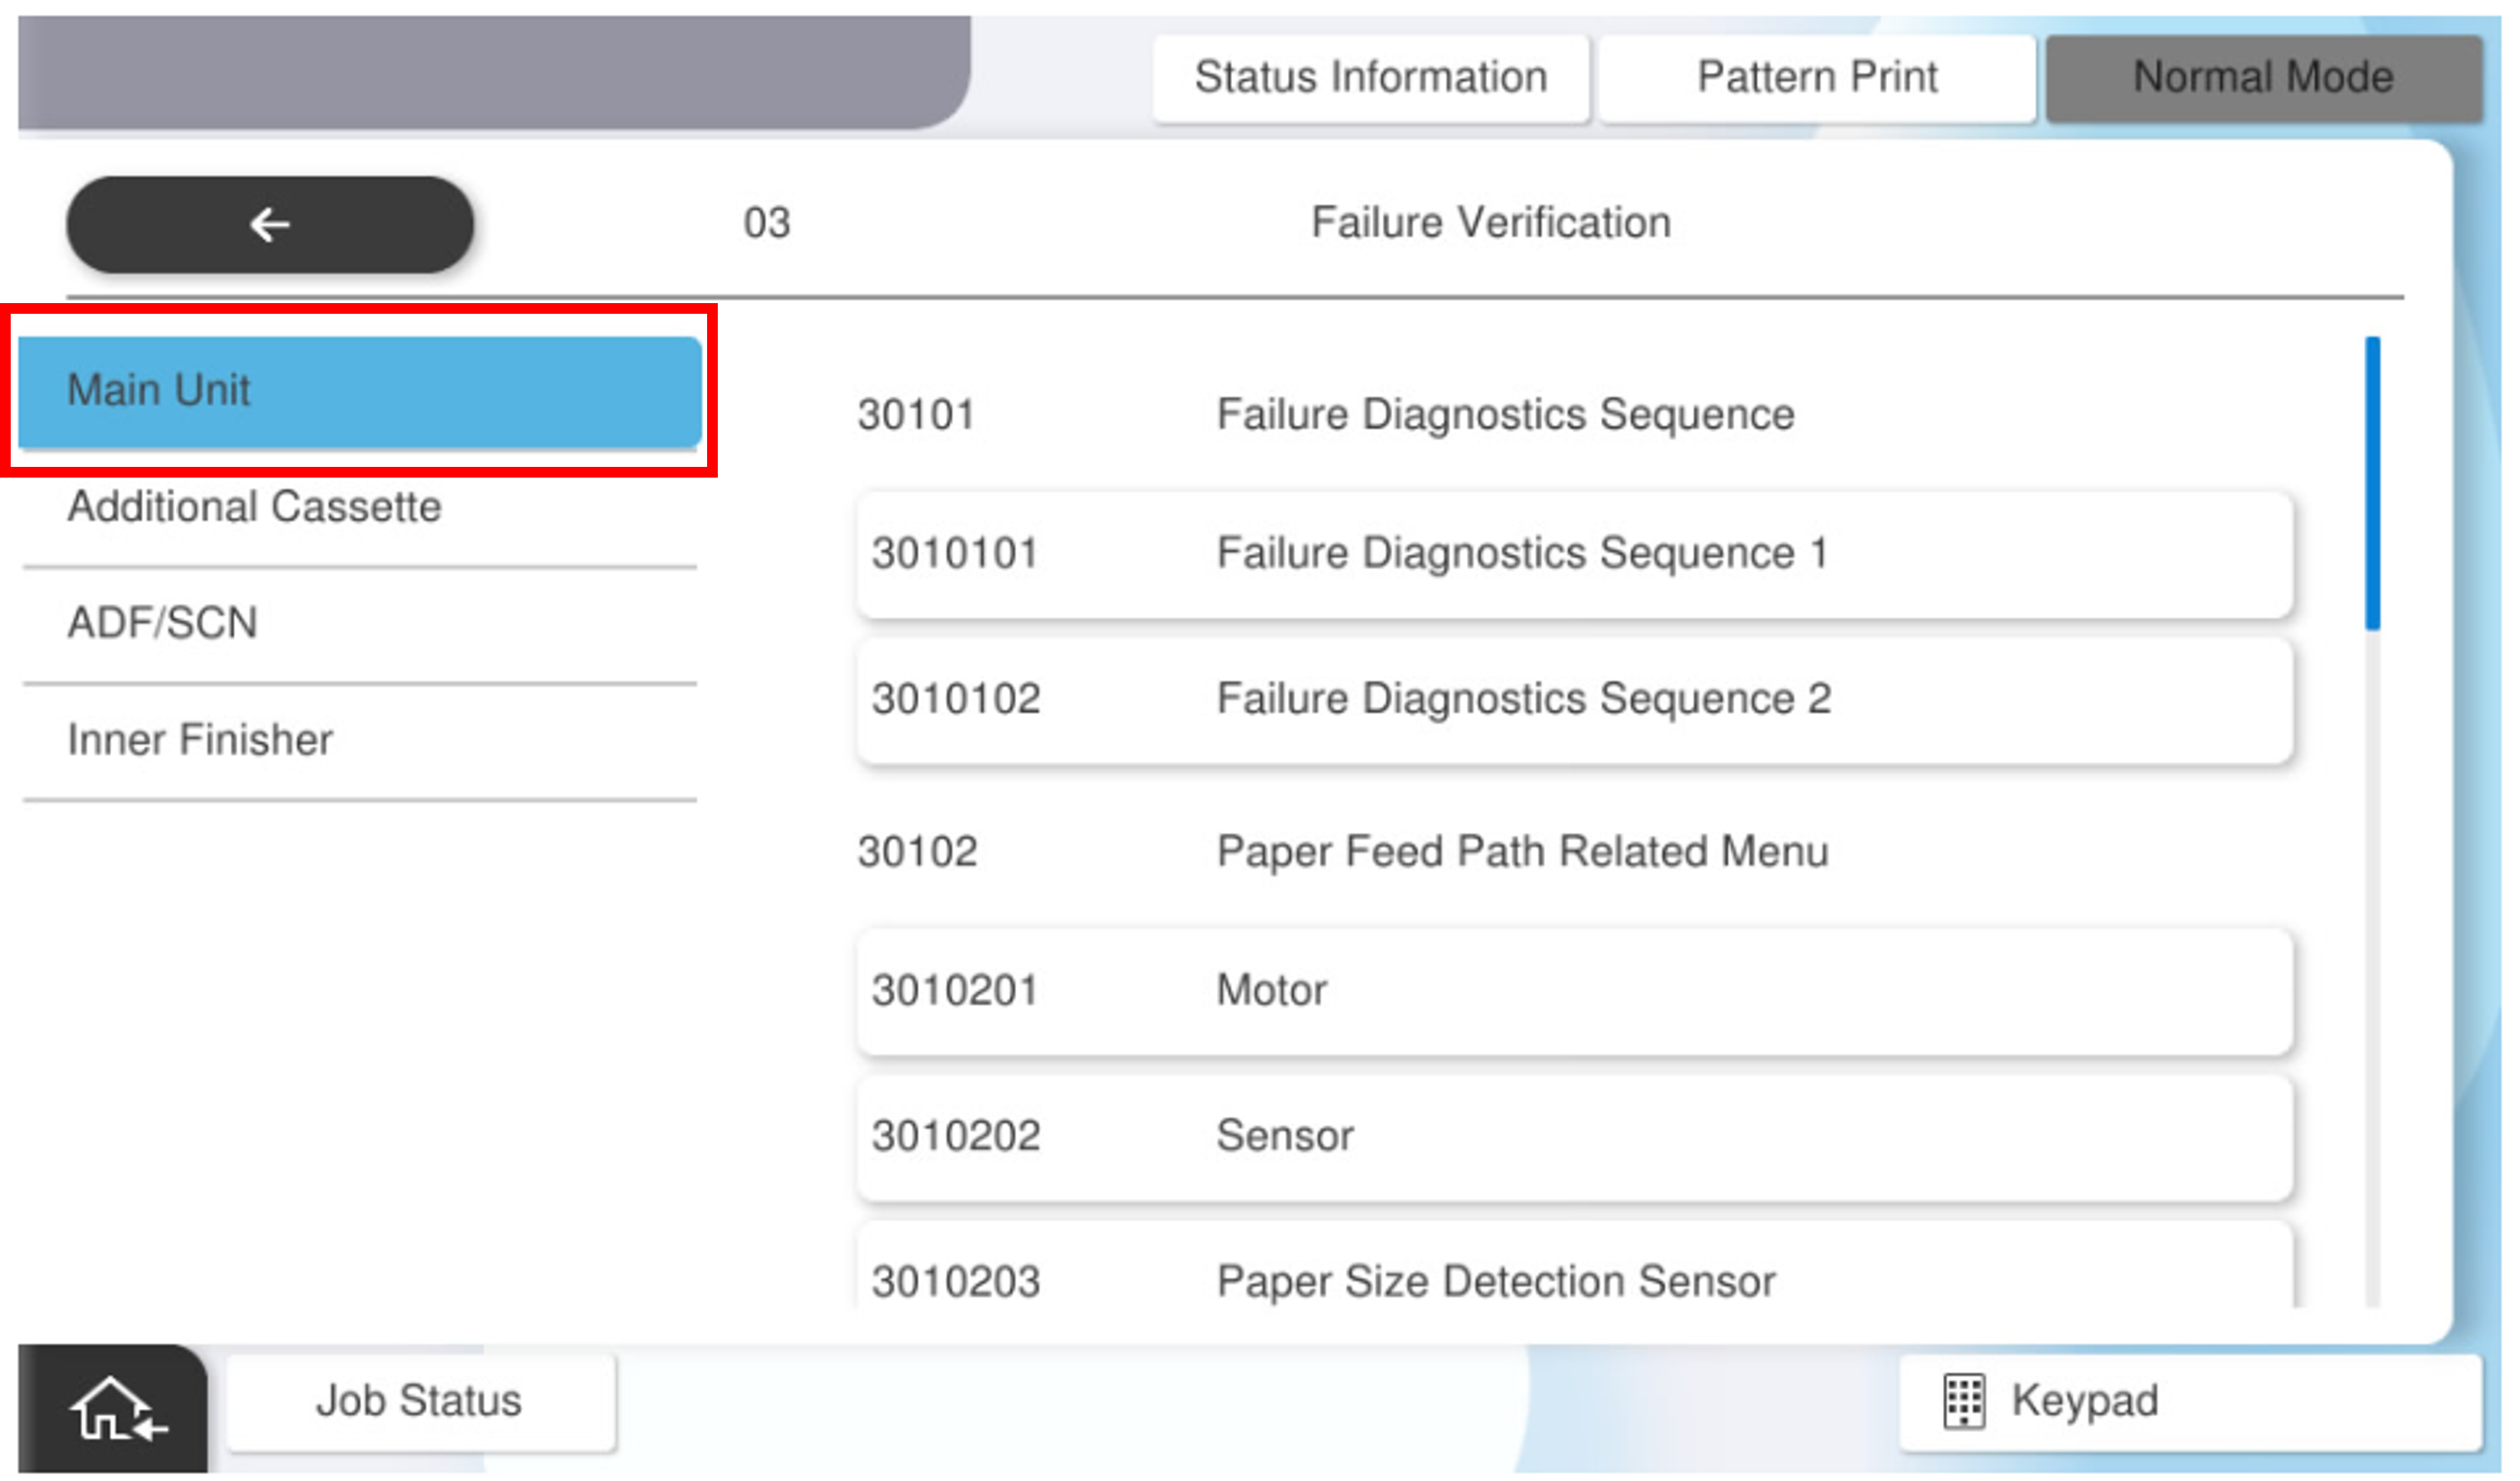
Task: Open Failure Diagnostics Sequence 2
Action: point(1573,699)
